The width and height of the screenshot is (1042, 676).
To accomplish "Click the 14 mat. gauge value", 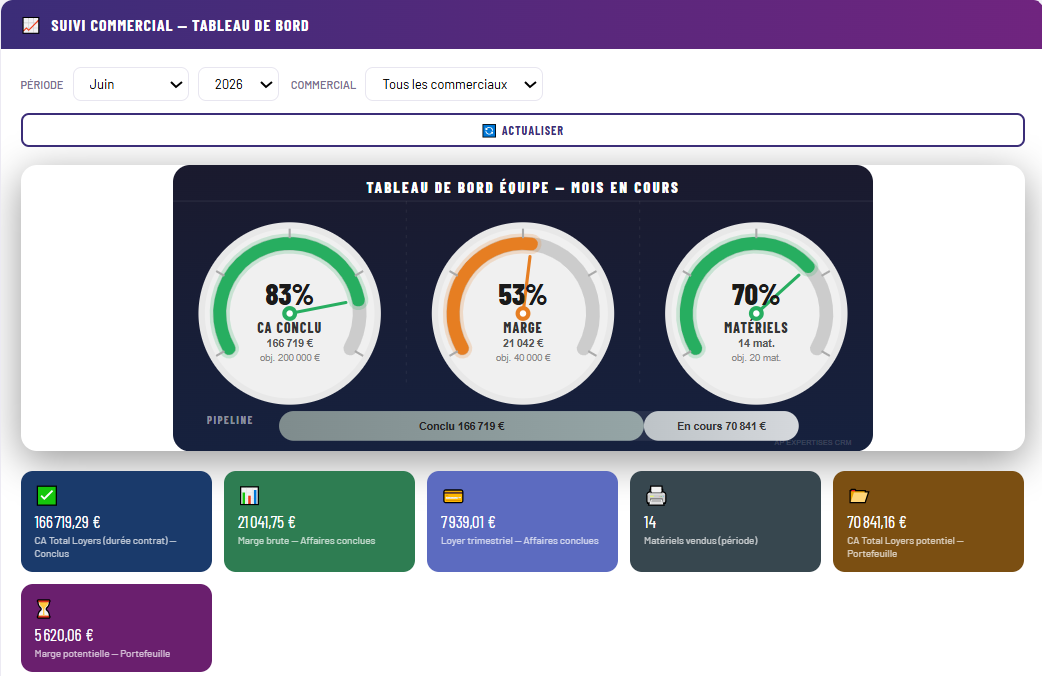I will pos(756,343).
